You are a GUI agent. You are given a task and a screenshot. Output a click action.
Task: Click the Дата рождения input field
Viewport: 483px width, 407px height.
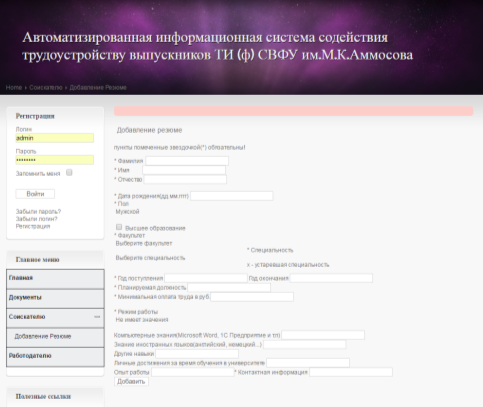[x=232, y=196]
